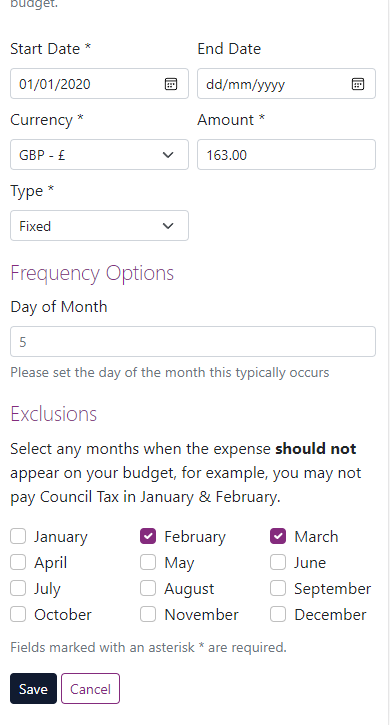Click the Cancel button

[90, 688]
